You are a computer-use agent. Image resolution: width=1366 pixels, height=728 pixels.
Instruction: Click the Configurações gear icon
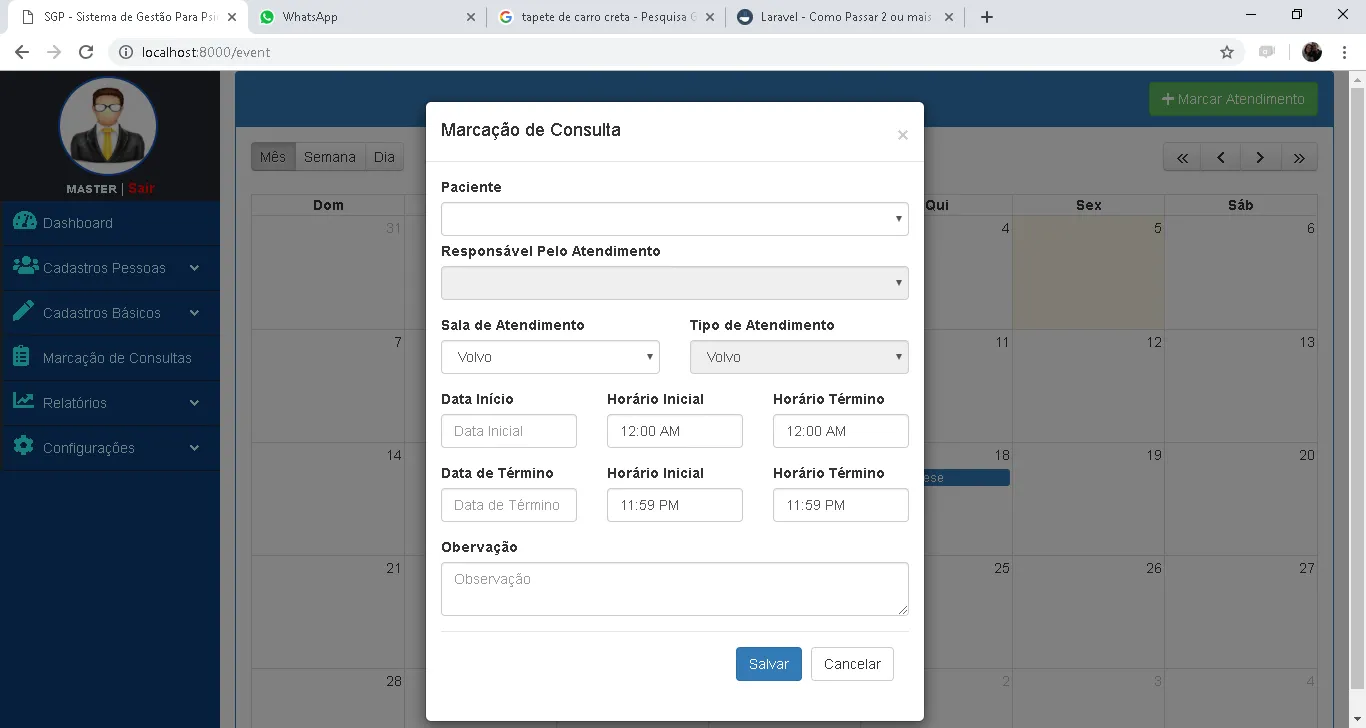click(24, 446)
